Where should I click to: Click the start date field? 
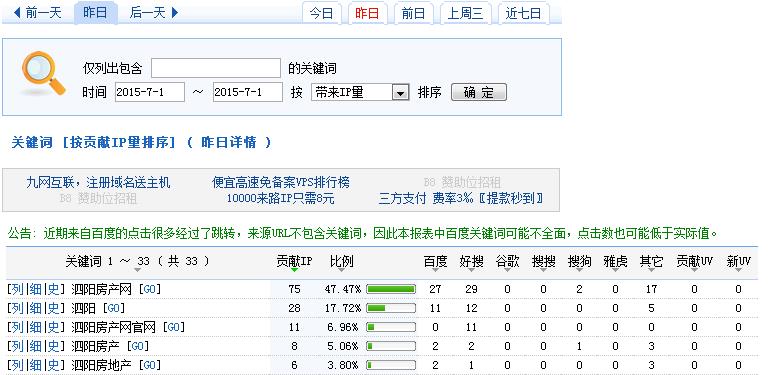pos(150,92)
